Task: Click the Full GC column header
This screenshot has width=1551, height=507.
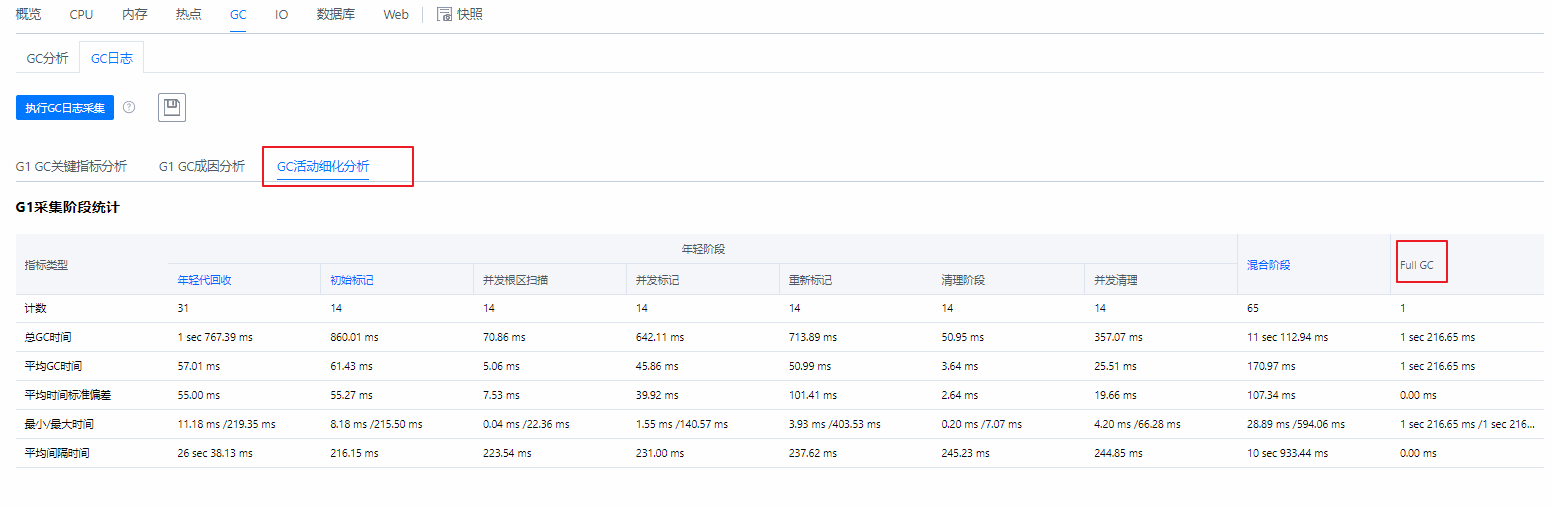Action: click(1417, 265)
